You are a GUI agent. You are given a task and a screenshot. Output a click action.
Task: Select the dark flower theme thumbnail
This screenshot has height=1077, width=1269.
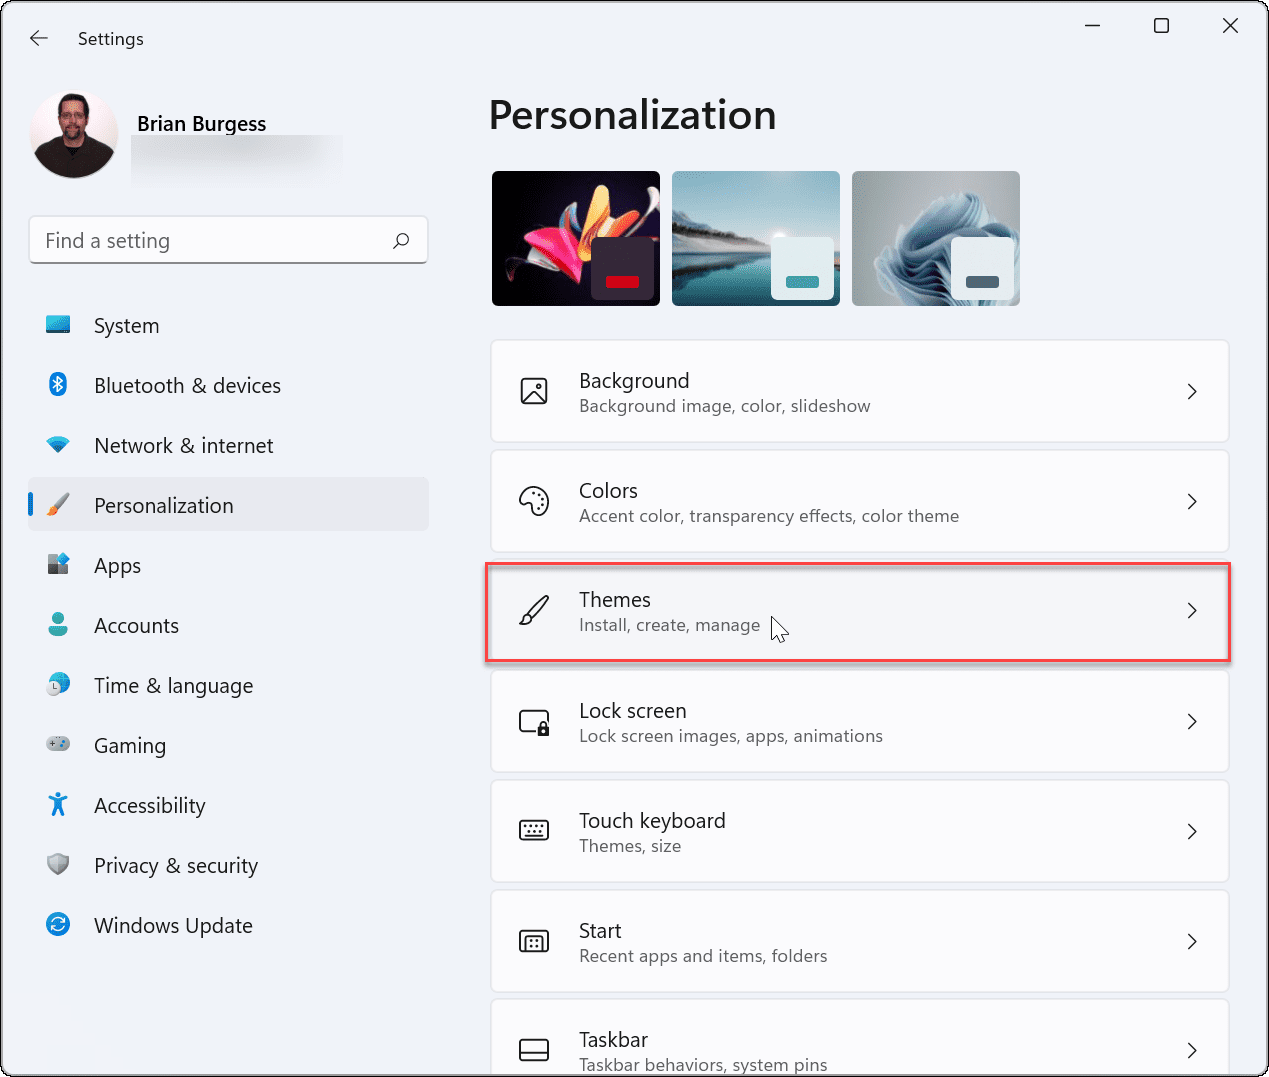pyautogui.click(x=575, y=238)
